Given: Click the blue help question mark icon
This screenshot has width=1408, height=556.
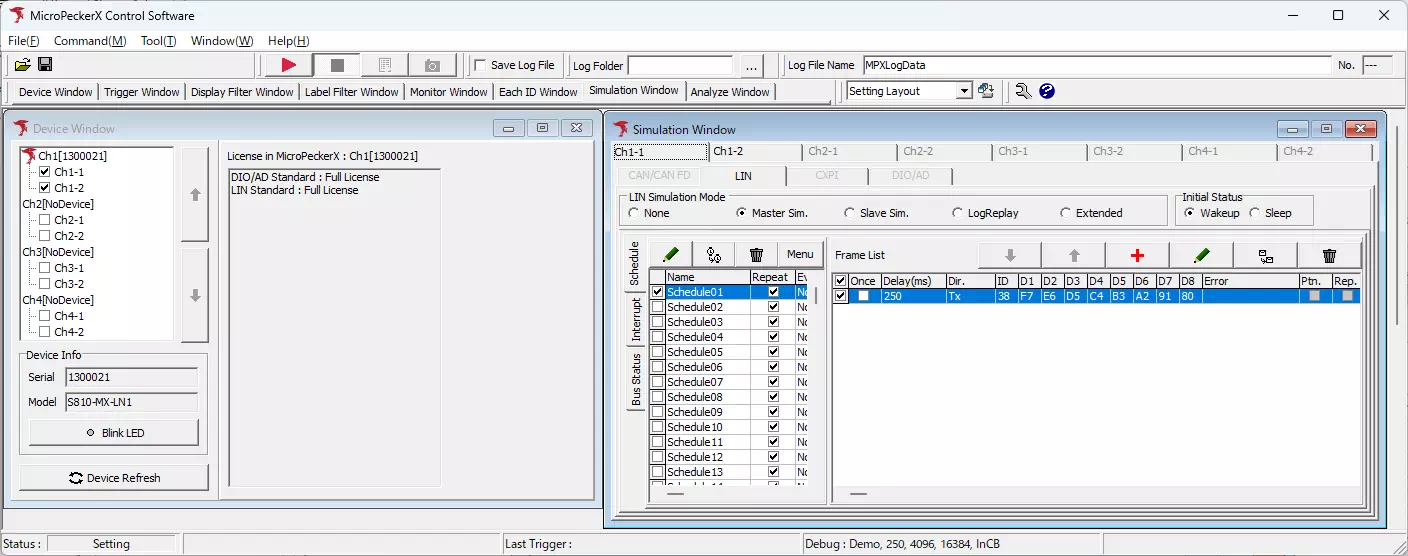Looking at the screenshot, I should pos(1047,91).
